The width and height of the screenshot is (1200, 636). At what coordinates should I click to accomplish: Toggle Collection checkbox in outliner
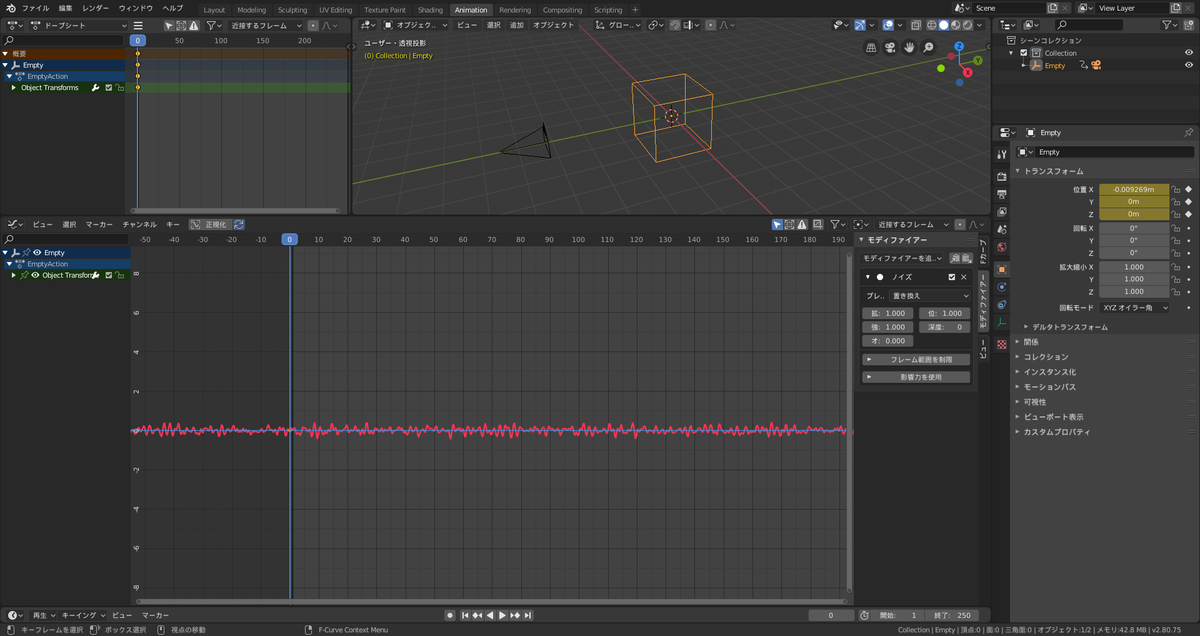coord(1024,53)
